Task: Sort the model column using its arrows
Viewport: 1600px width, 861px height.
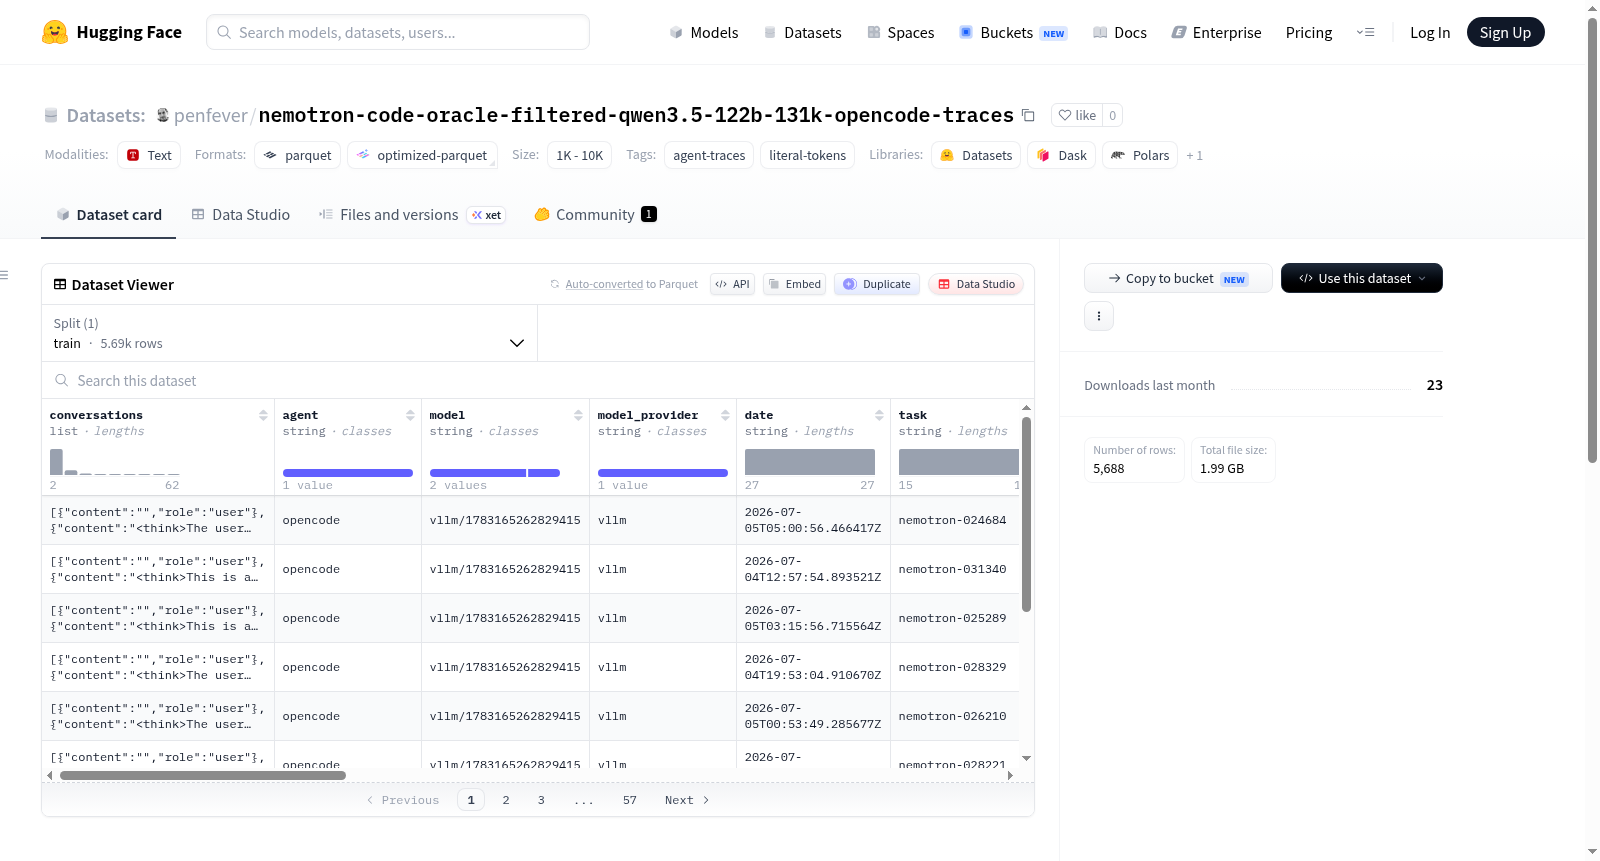Action: pos(578,415)
